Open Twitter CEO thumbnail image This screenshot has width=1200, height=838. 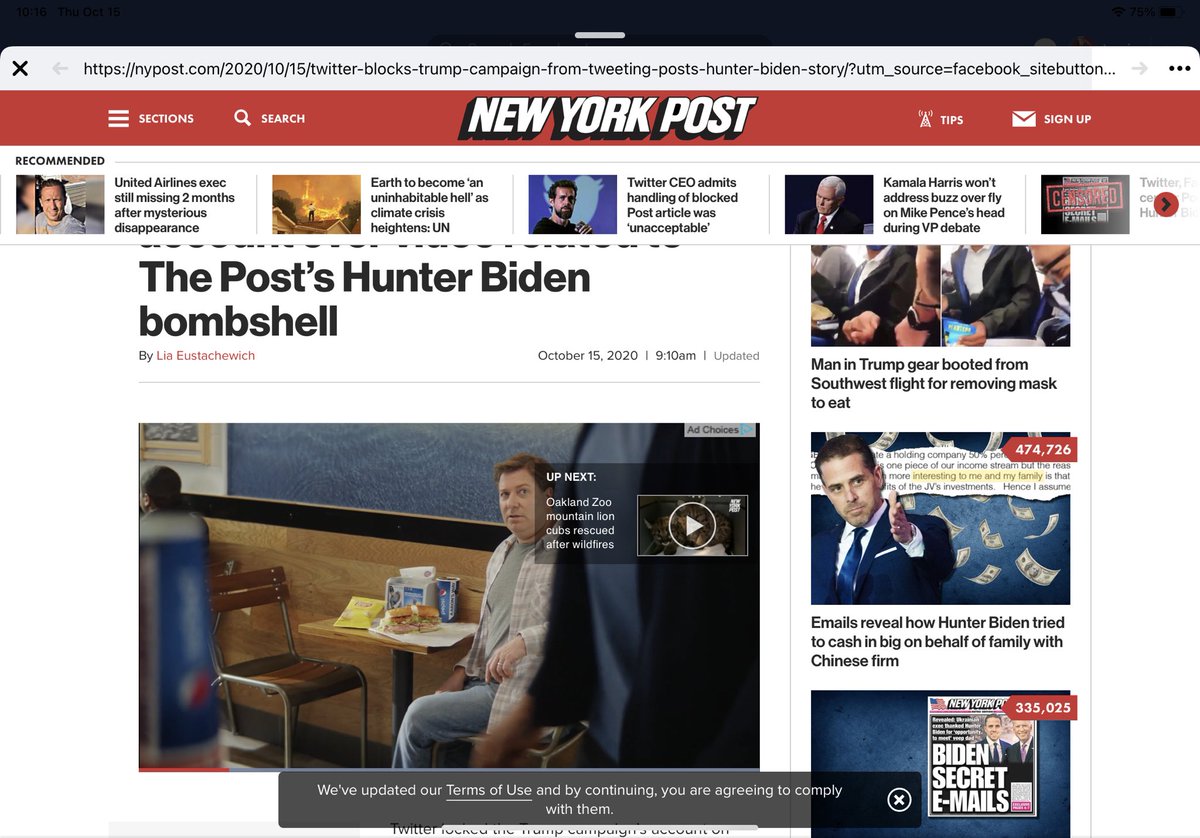pos(573,205)
